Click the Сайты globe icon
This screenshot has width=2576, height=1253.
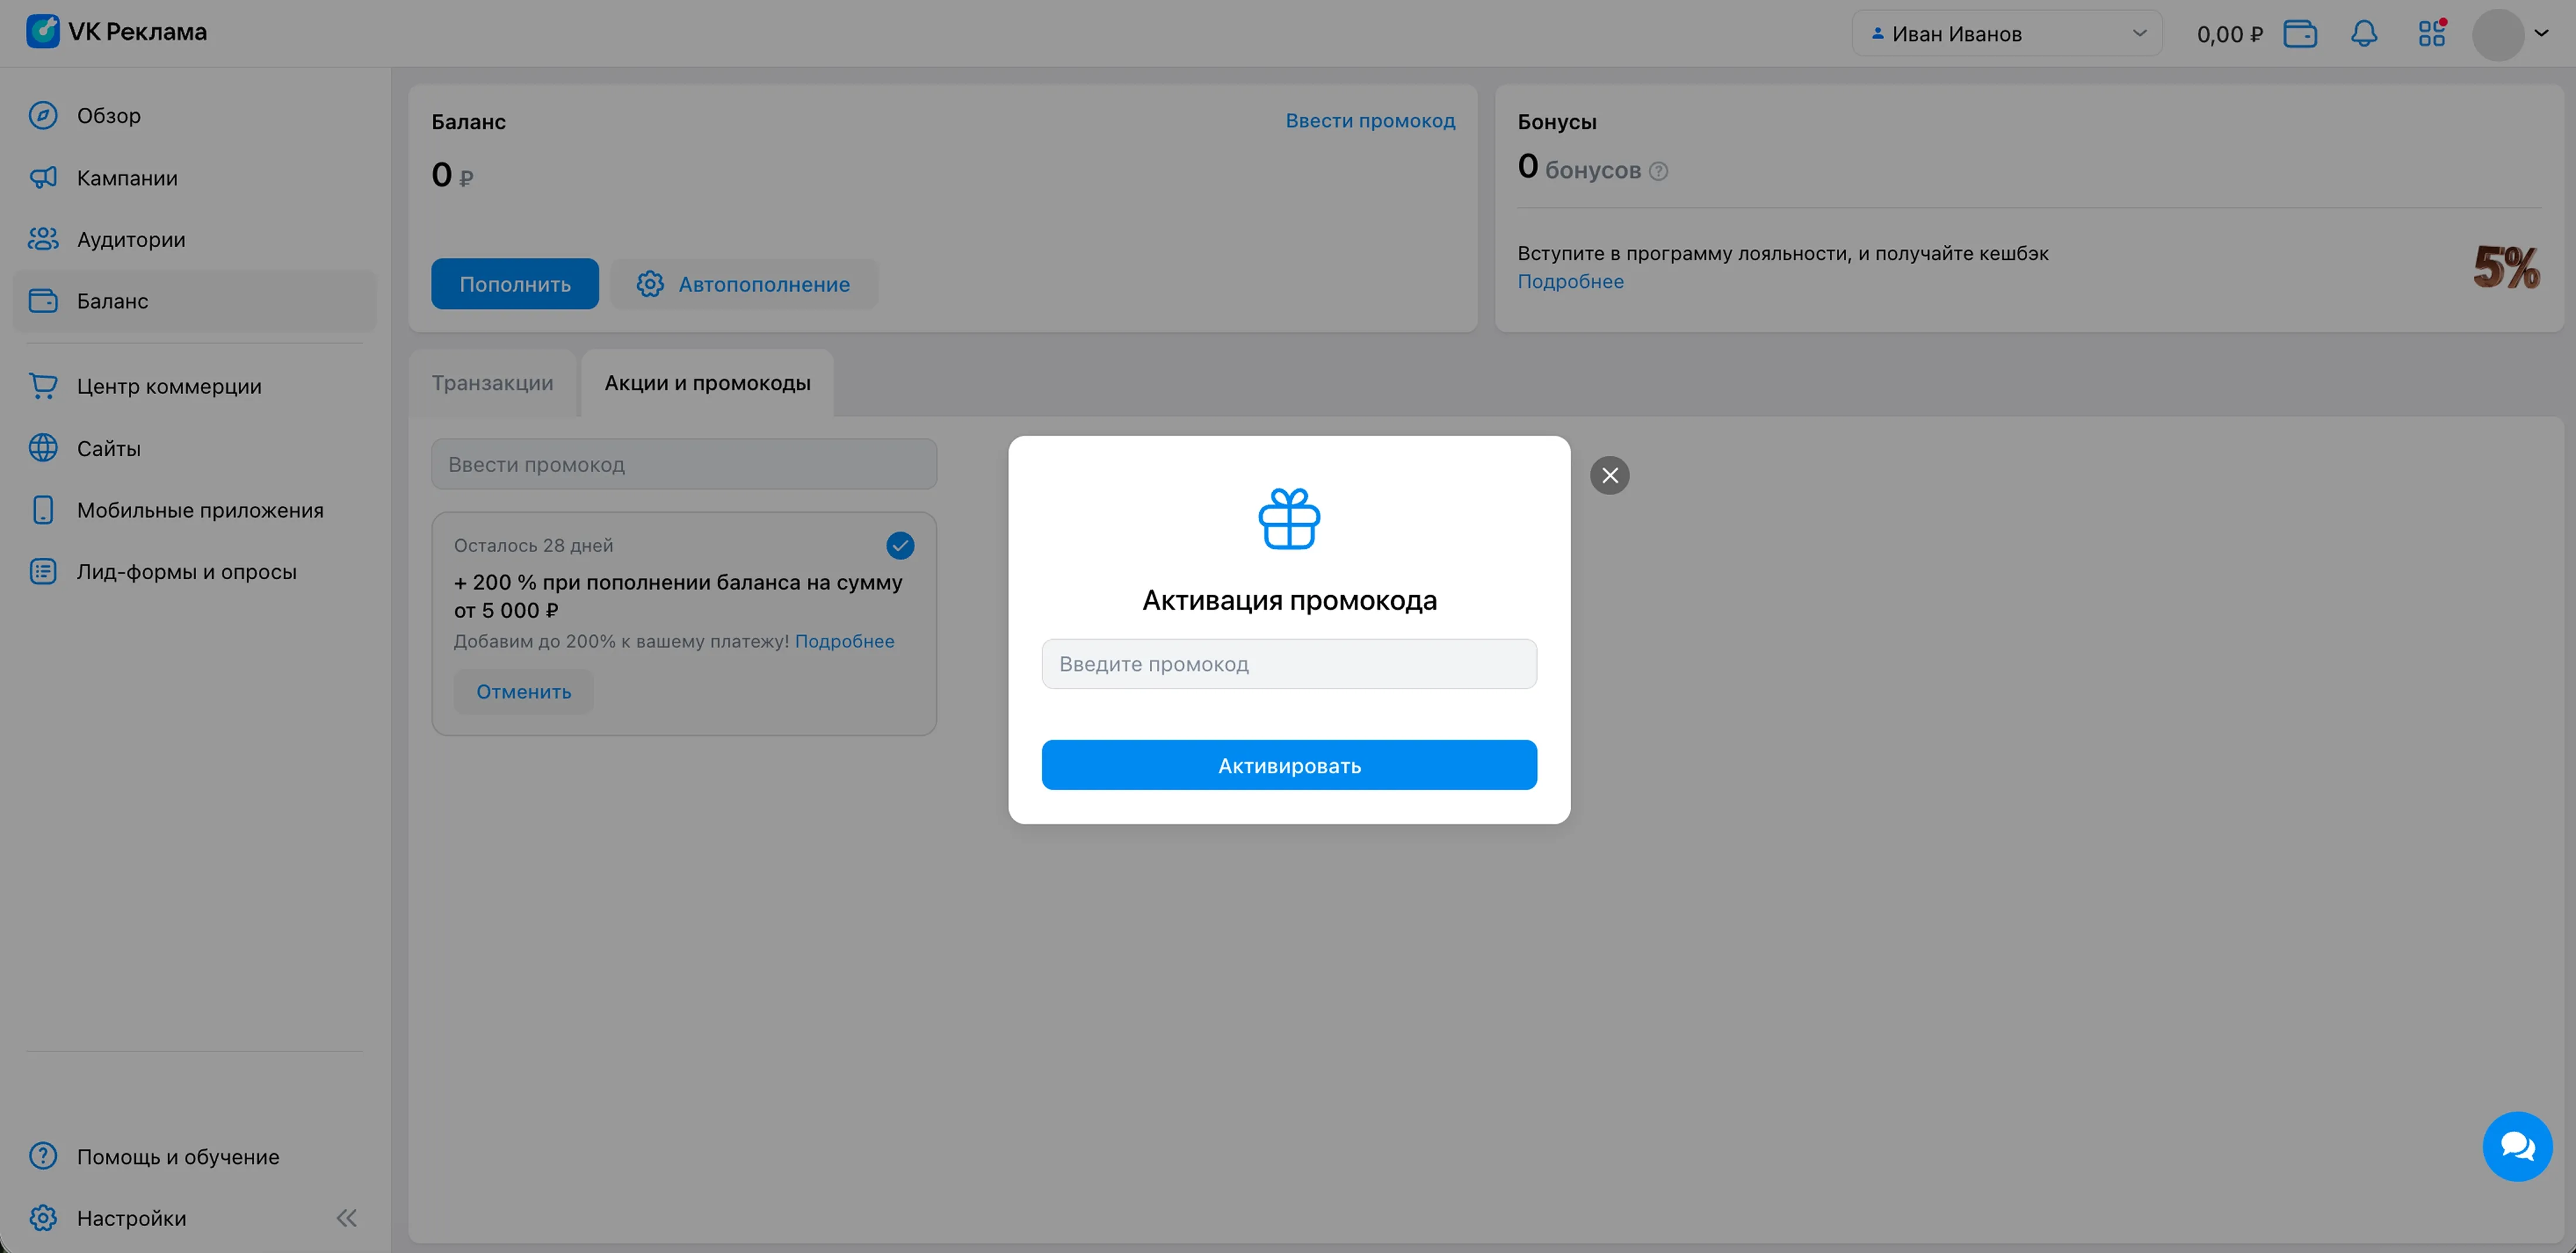click(x=43, y=448)
